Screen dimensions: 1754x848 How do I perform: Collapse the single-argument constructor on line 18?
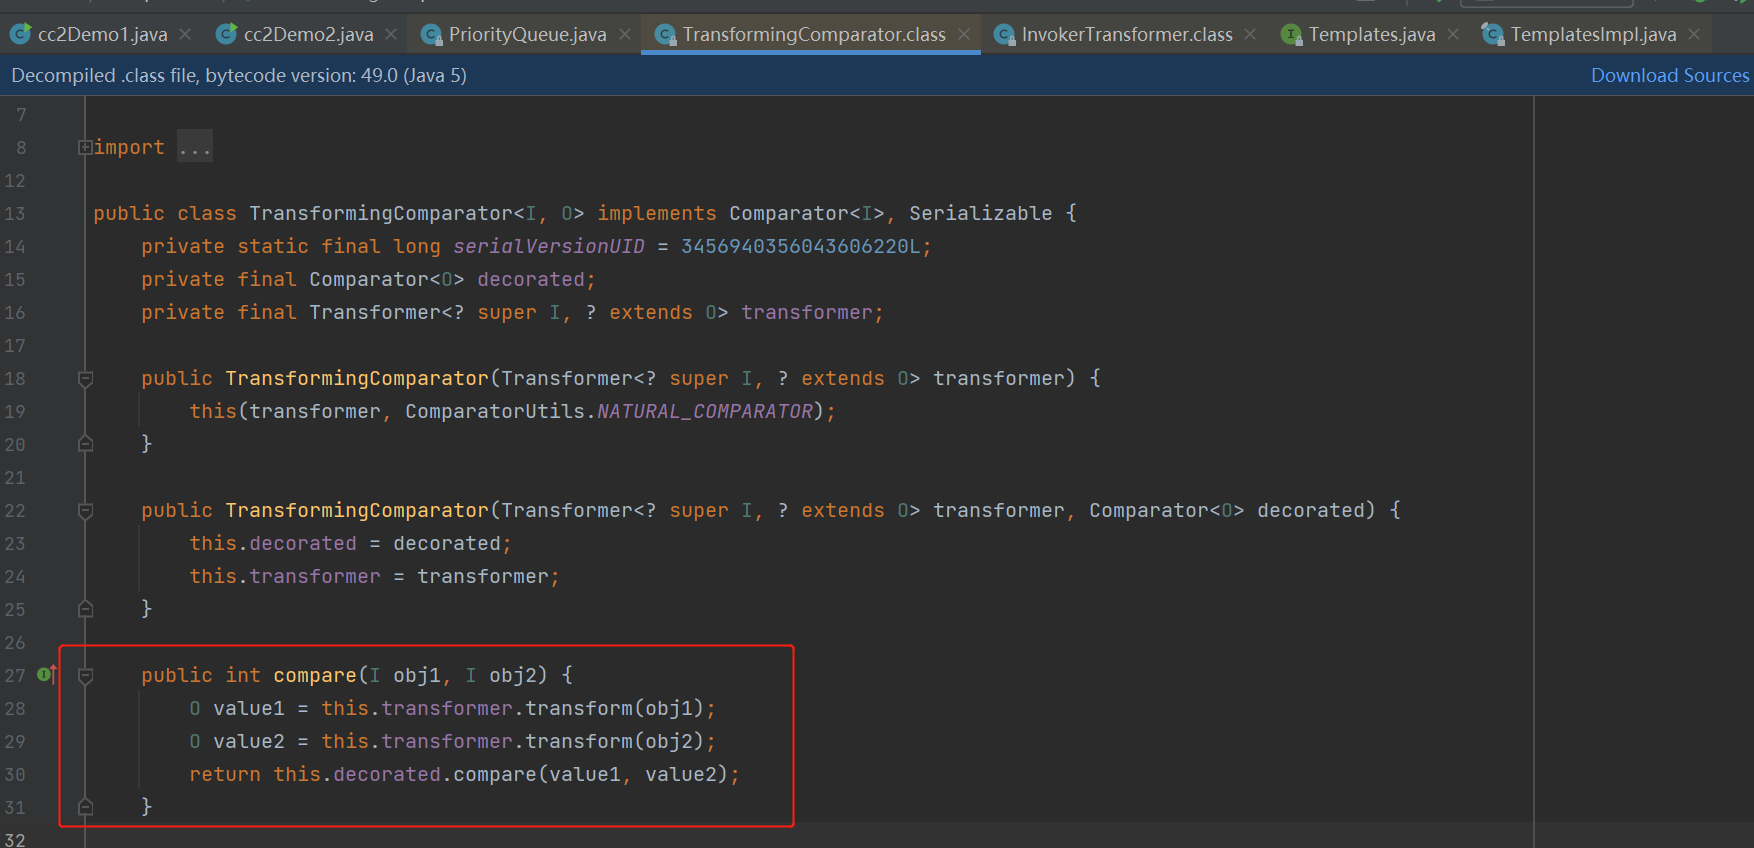coord(85,378)
